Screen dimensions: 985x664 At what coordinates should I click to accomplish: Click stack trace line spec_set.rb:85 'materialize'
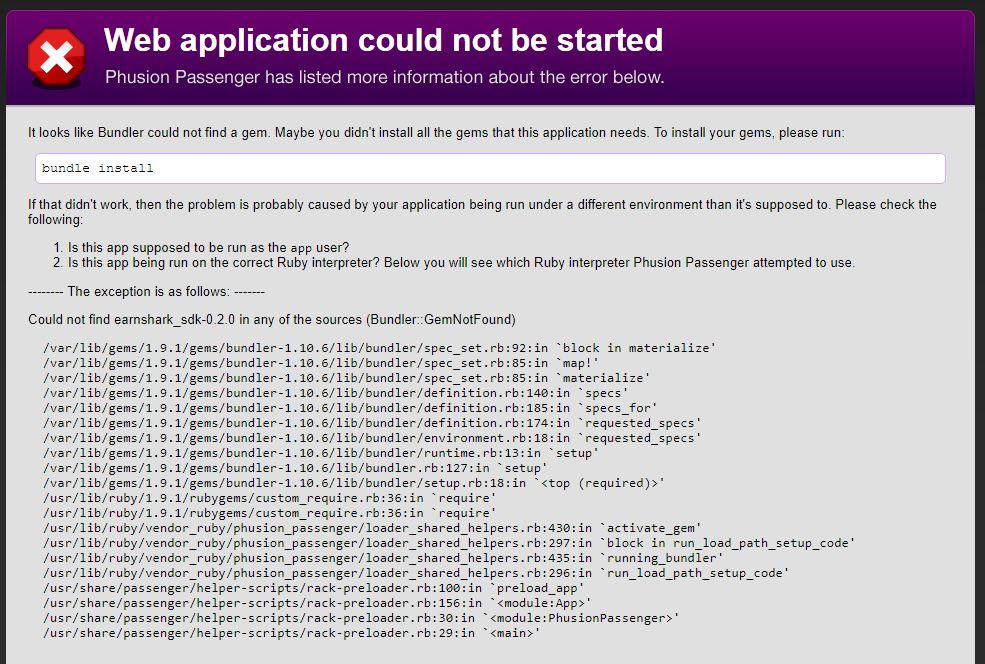click(346, 378)
